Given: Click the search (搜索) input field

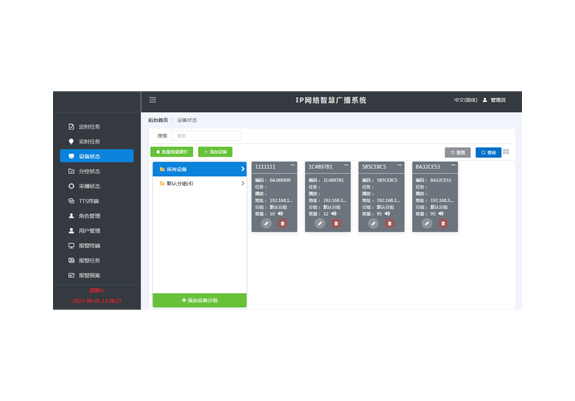Looking at the screenshot, I should tap(206, 136).
